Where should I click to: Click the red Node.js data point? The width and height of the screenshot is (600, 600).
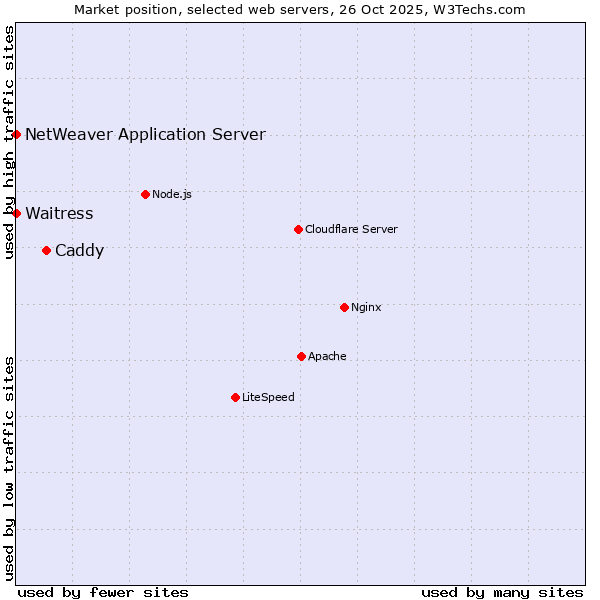pos(145,194)
